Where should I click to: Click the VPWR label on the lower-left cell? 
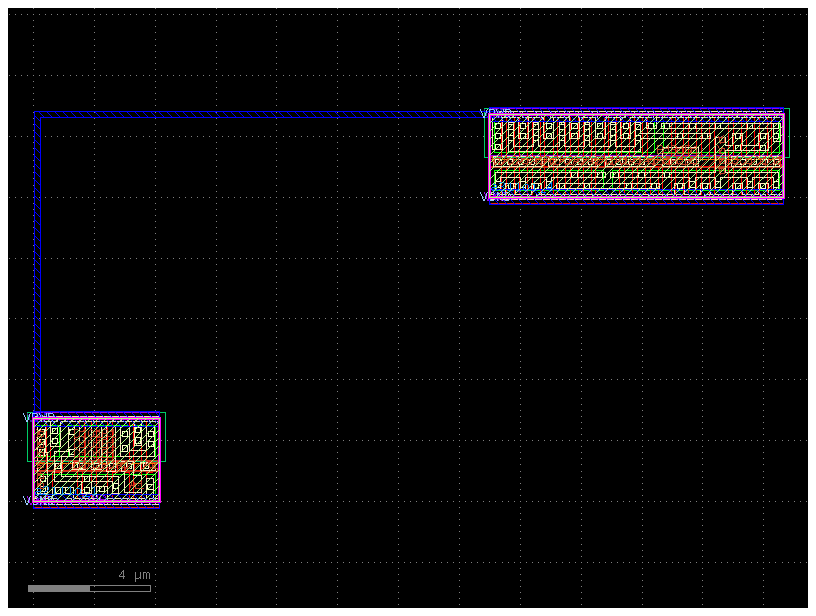coord(33,414)
